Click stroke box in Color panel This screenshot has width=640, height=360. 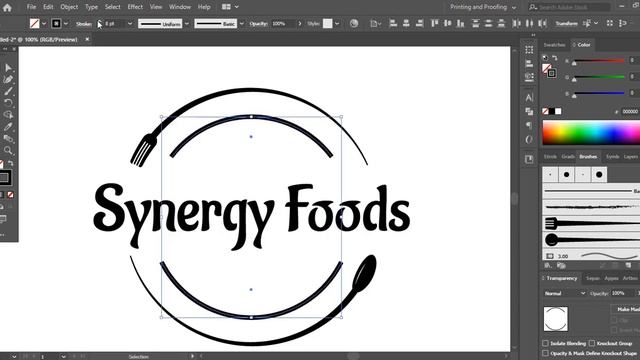click(551, 73)
